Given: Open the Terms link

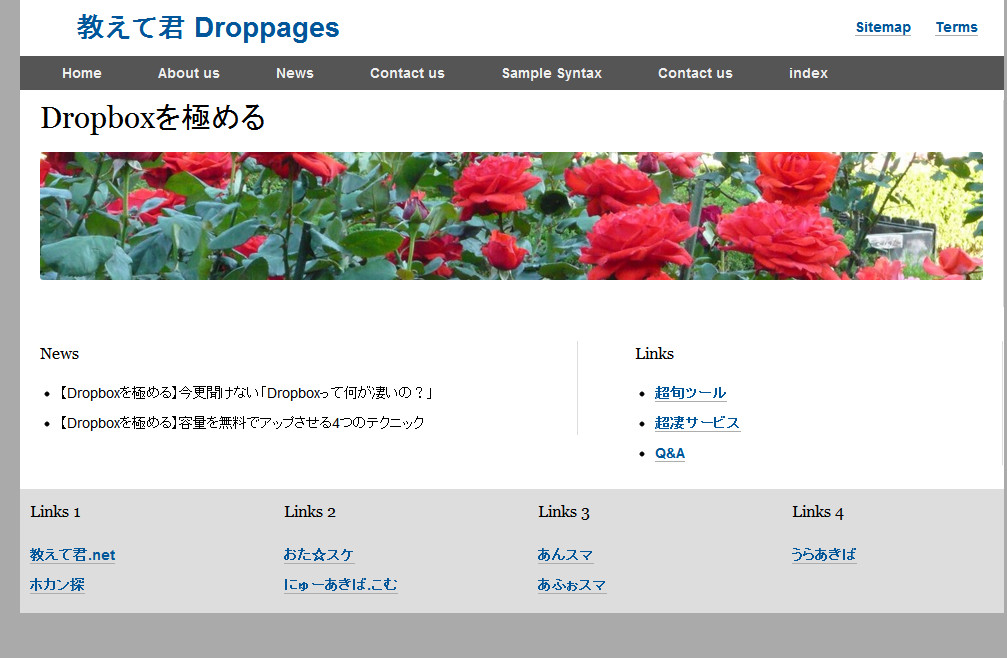Looking at the screenshot, I should [x=956, y=27].
